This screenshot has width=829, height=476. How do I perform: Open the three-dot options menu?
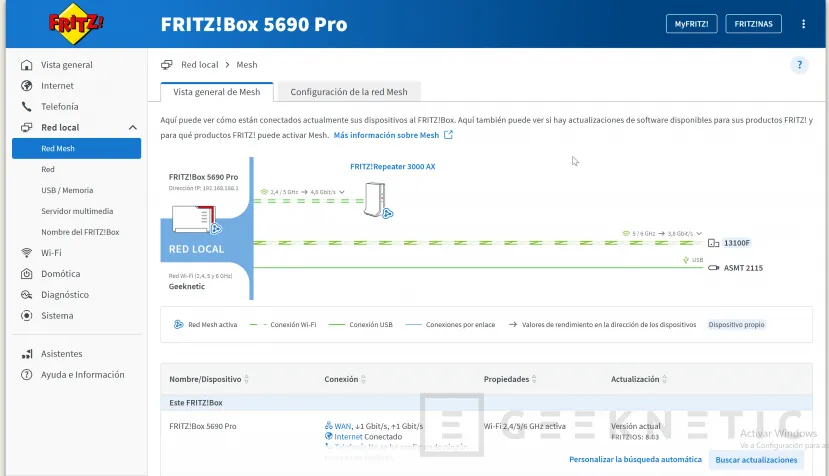coord(802,24)
